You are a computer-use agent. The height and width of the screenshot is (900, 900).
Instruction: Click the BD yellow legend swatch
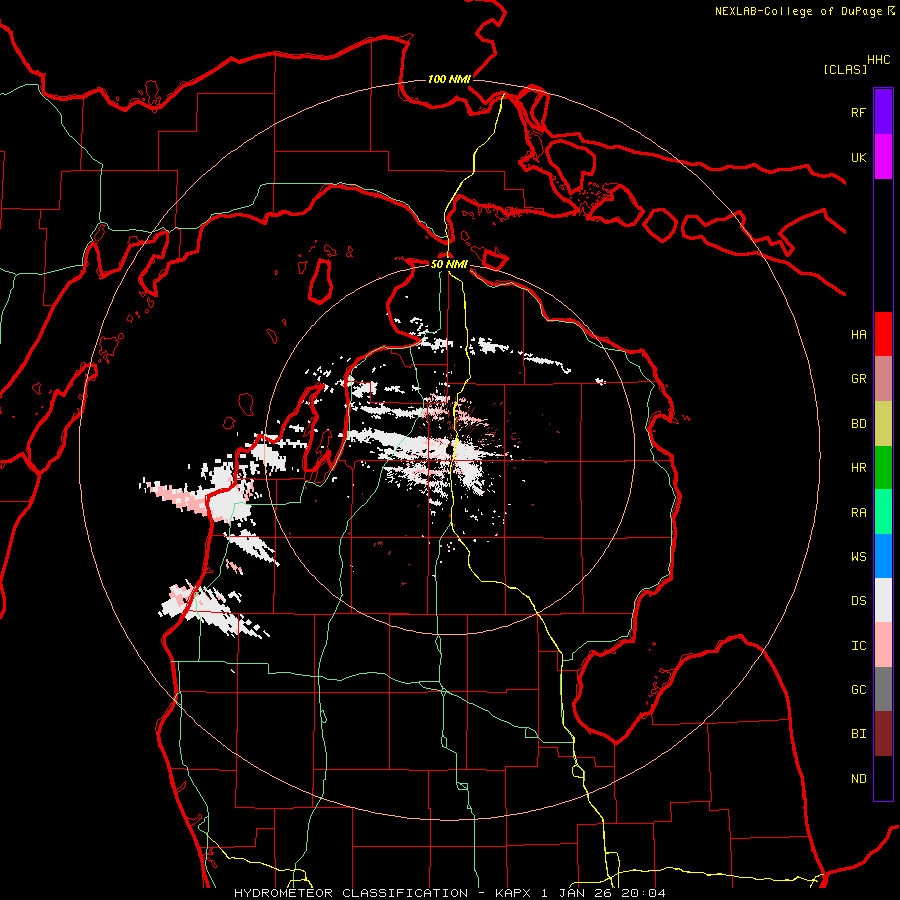click(x=883, y=424)
